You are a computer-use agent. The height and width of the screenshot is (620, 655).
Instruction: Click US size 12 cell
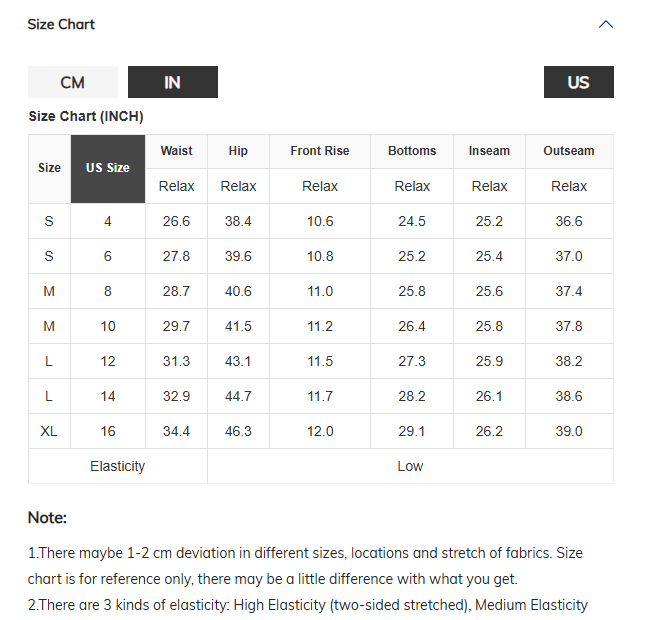click(x=108, y=361)
